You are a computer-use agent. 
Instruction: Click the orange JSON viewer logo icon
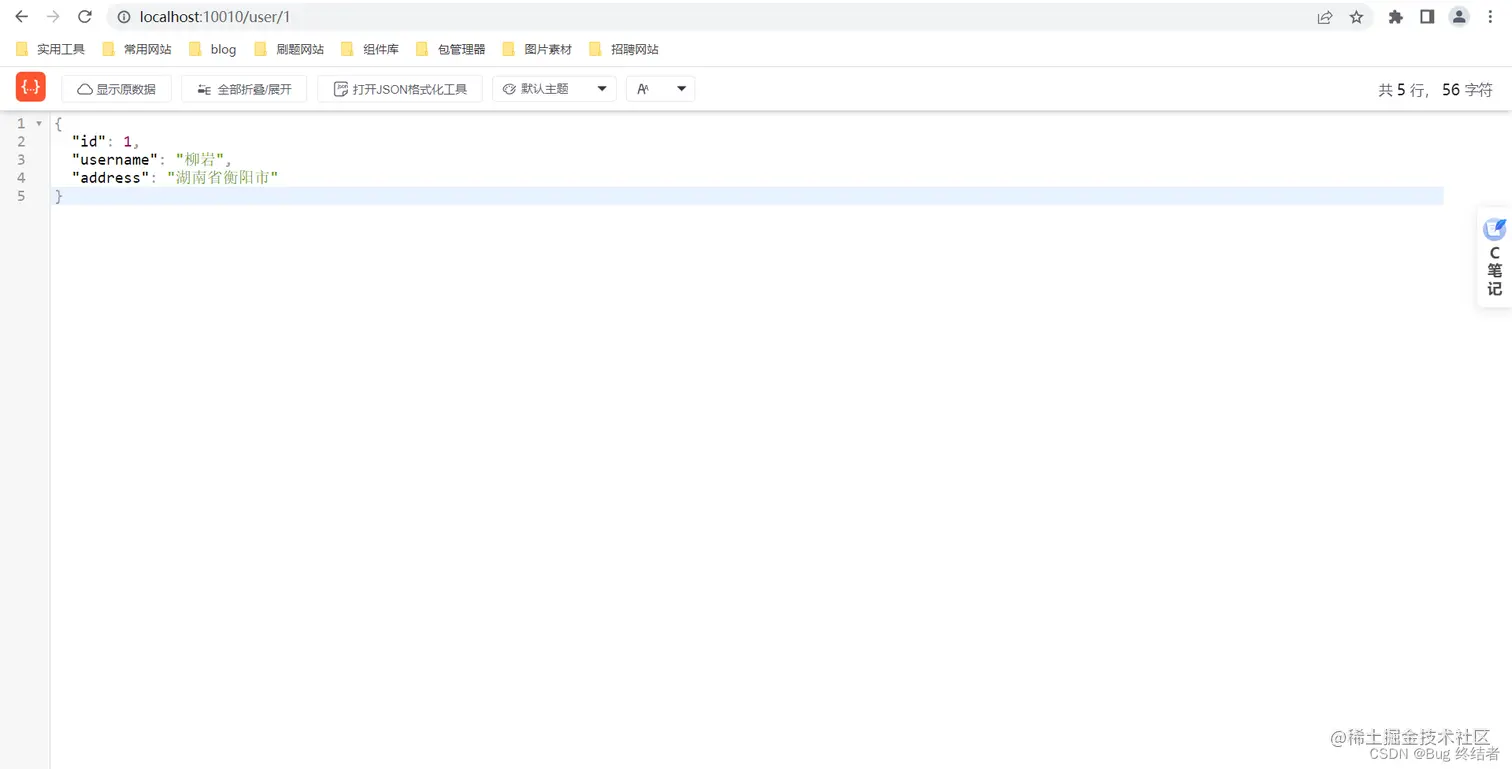point(31,87)
